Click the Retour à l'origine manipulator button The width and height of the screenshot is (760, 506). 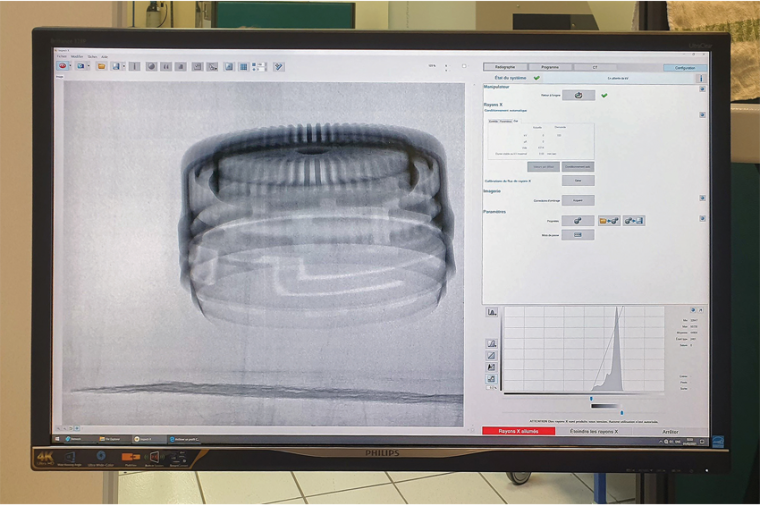(x=578, y=96)
